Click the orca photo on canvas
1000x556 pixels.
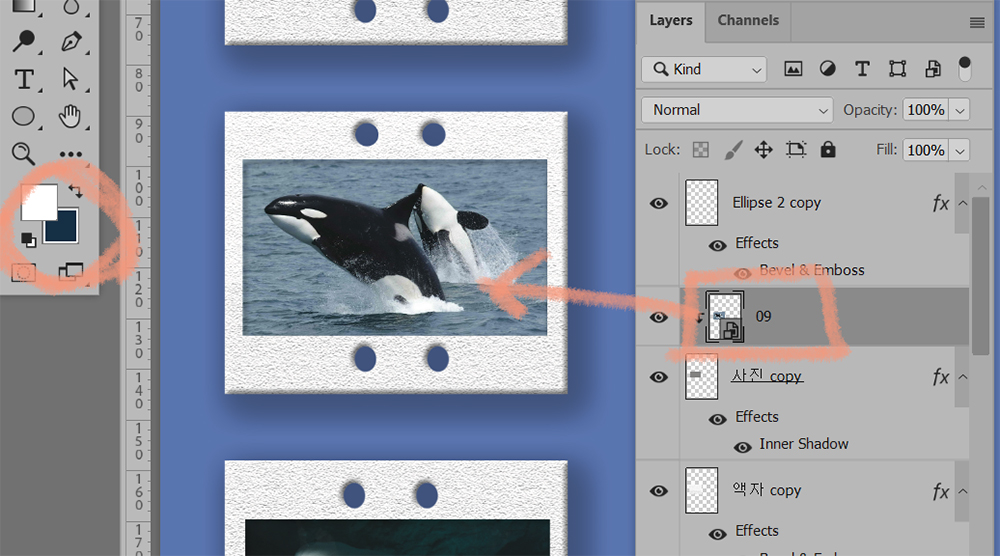[395, 247]
